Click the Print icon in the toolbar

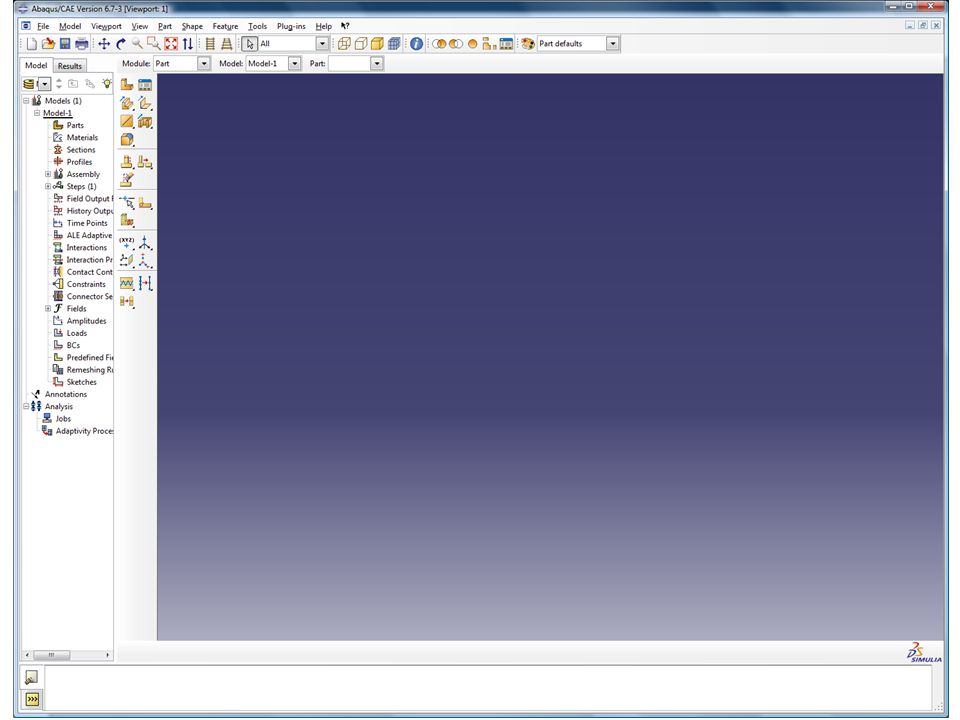point(81,44)
